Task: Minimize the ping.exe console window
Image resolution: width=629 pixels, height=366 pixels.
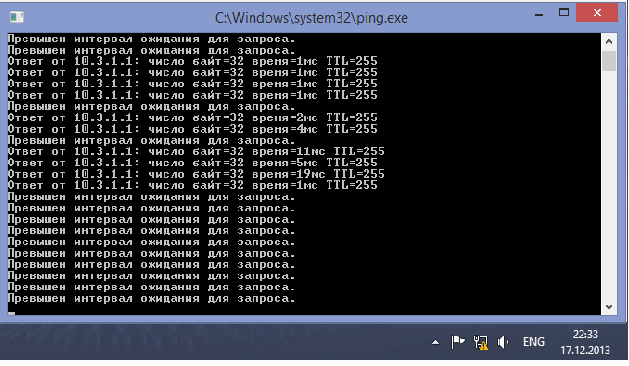Action: tap(539, 15)
